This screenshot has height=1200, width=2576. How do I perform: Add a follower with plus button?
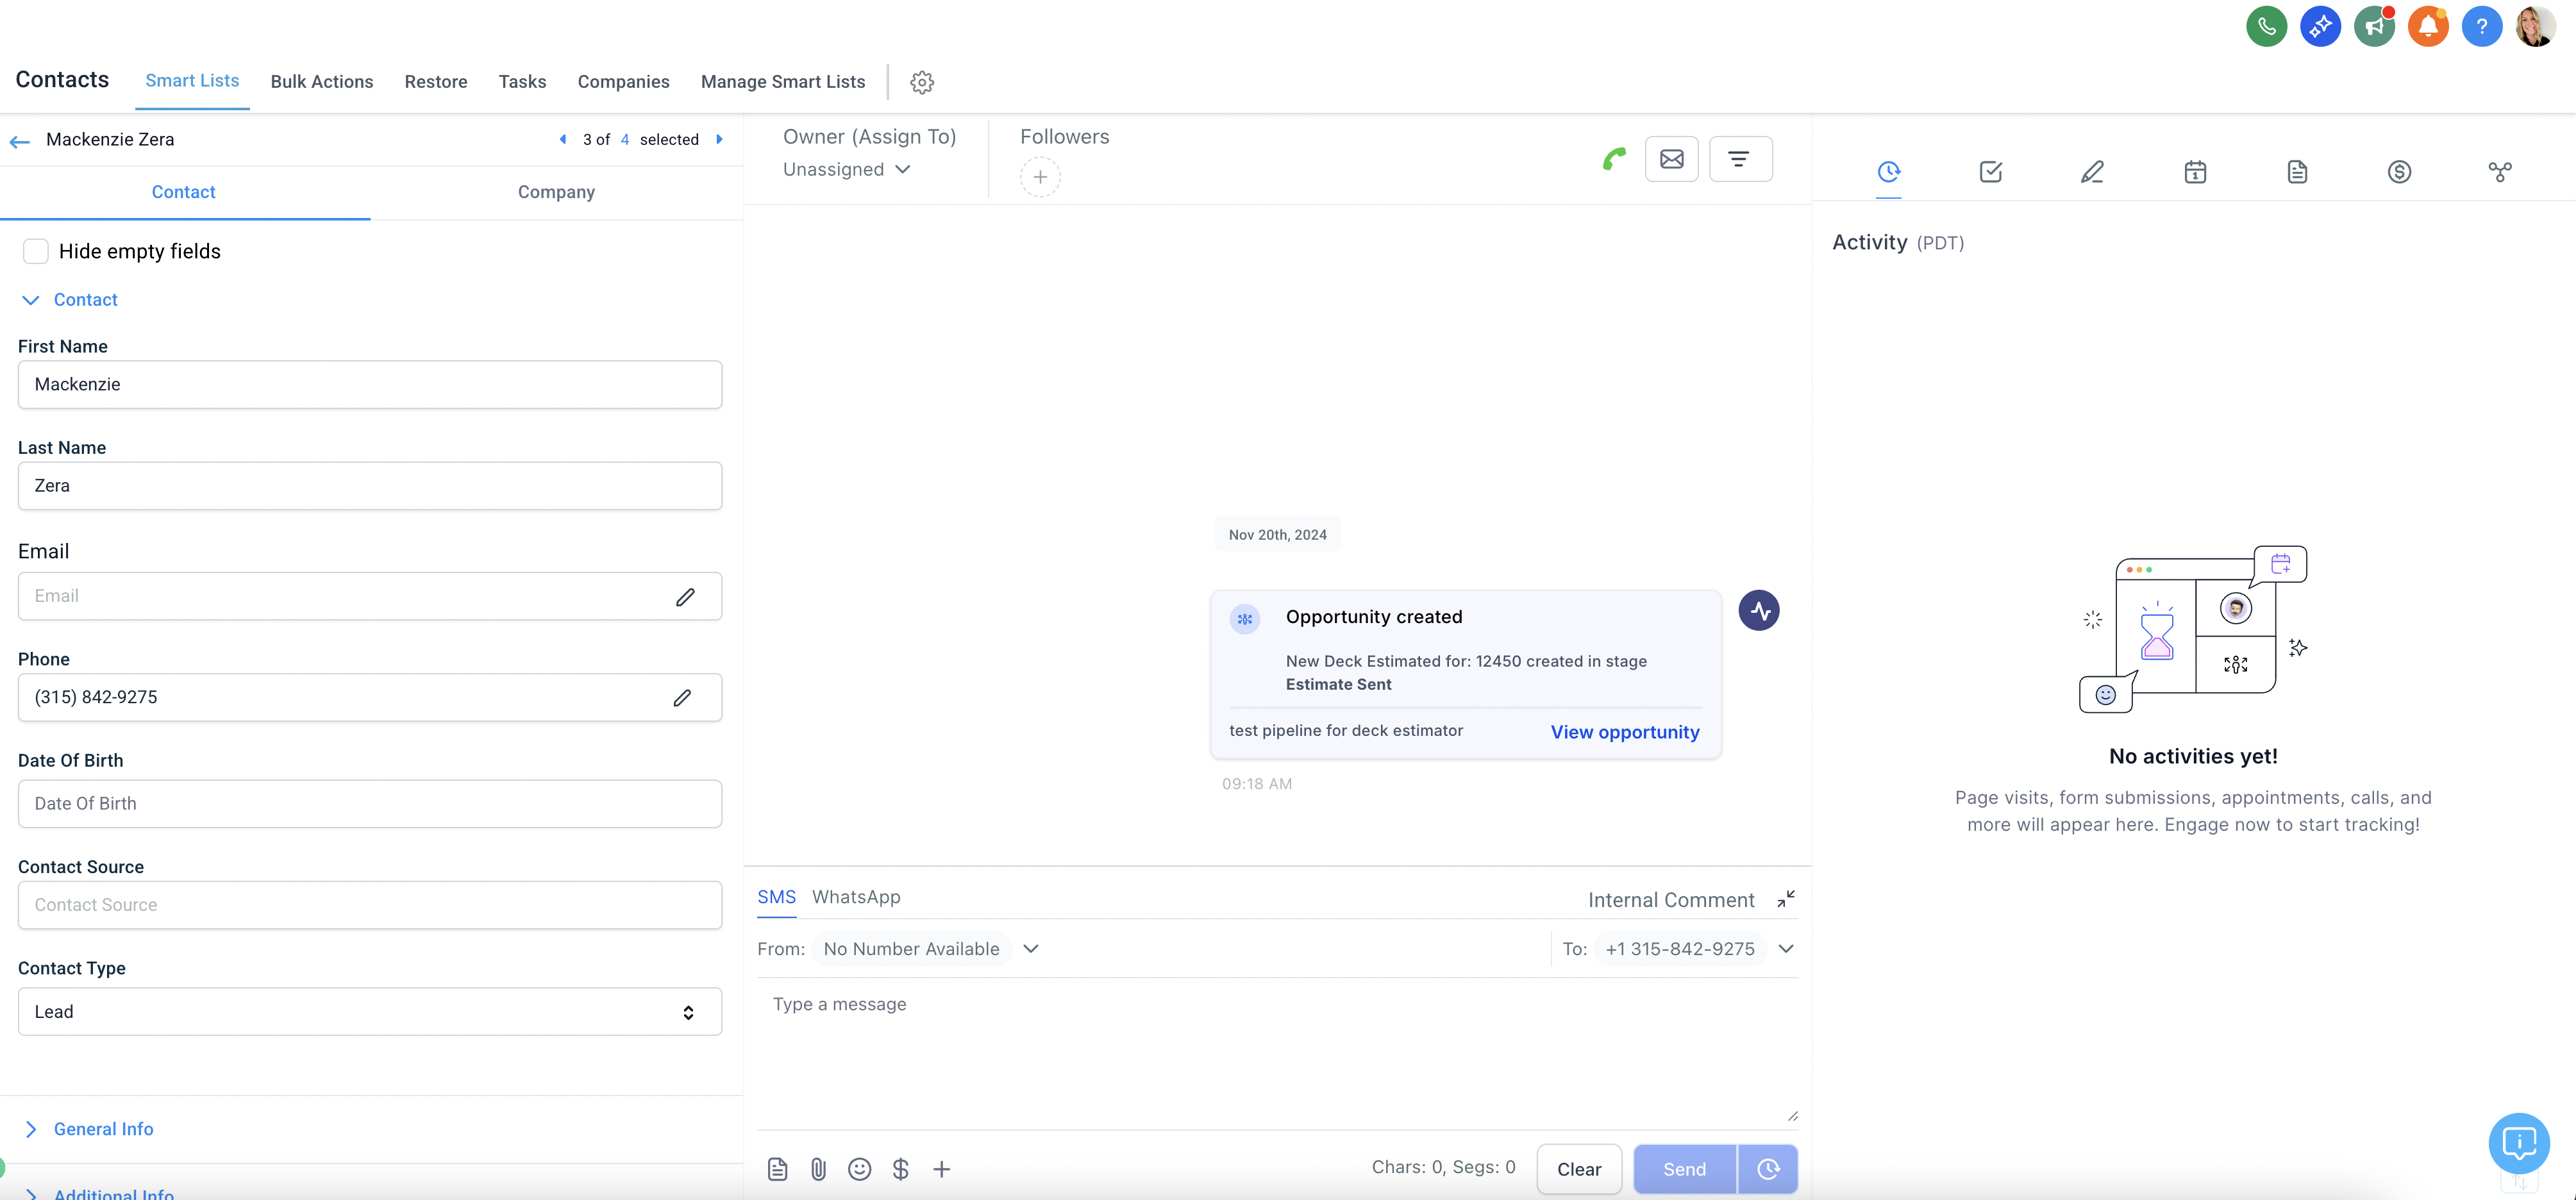point(1040,177)
